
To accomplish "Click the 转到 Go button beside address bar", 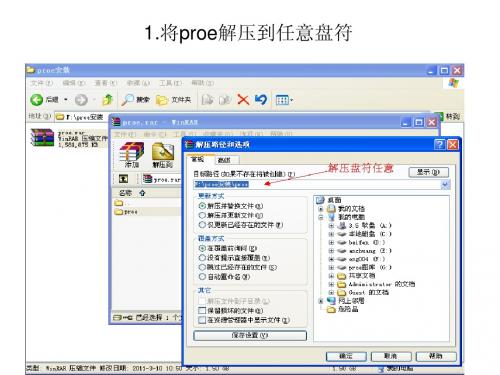I will pos(449,116).
